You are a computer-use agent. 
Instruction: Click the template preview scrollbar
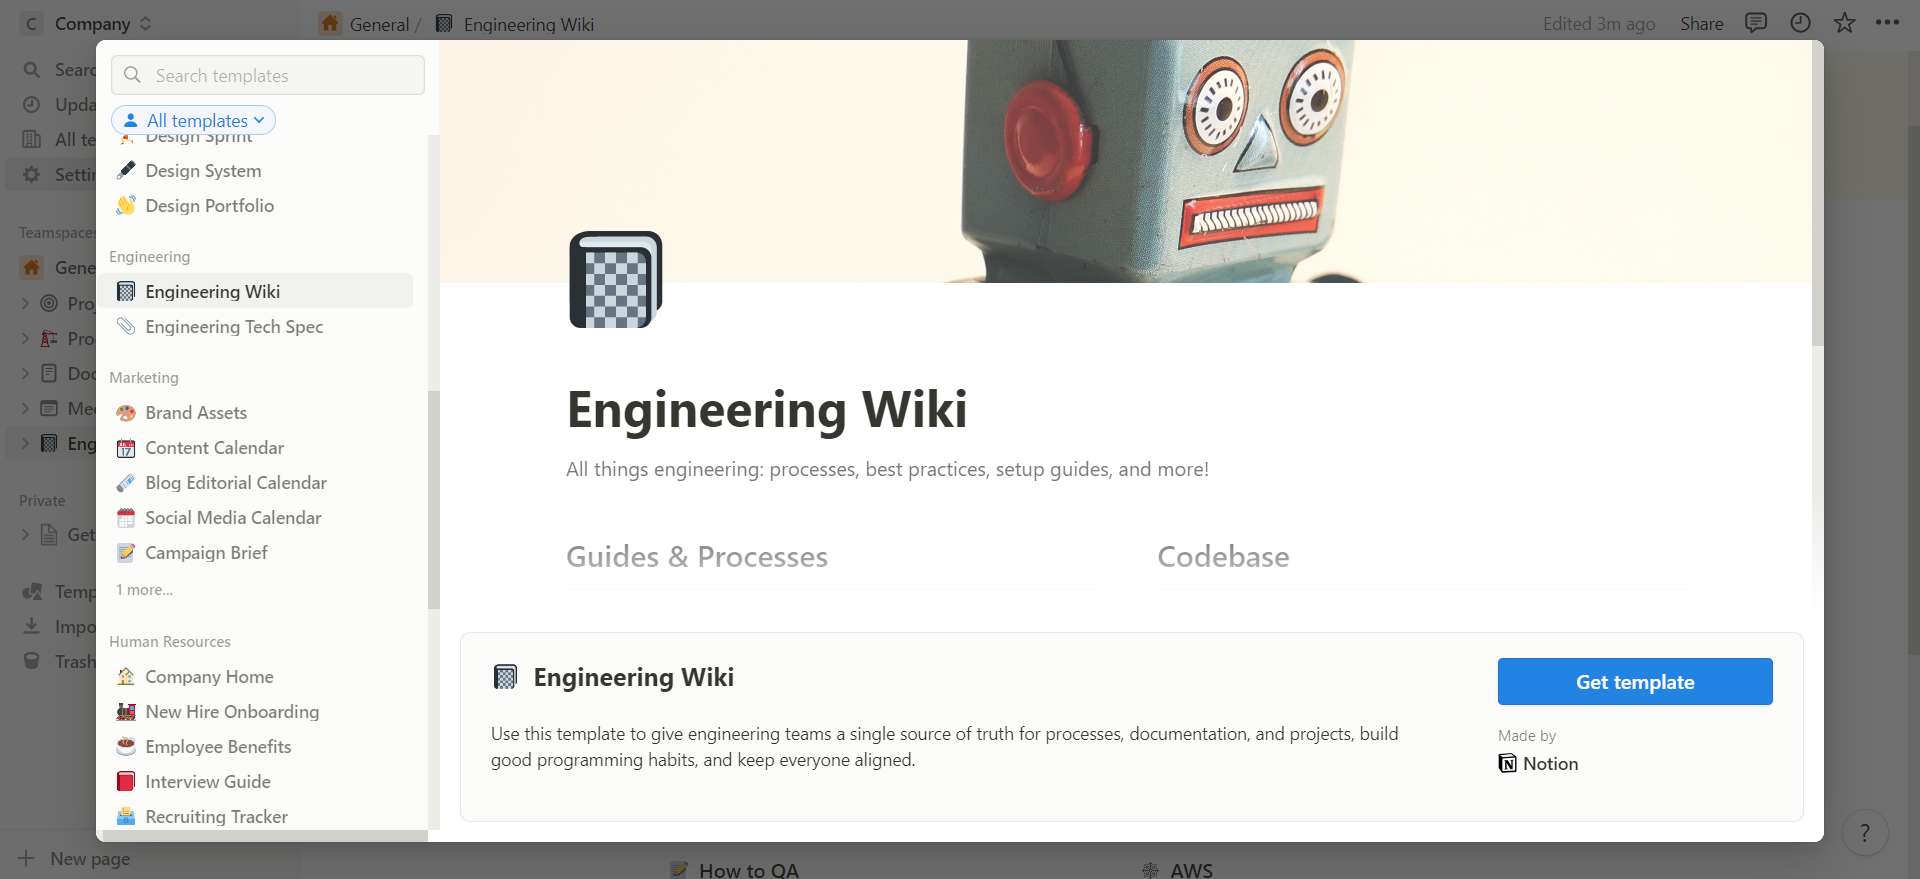1817,195
